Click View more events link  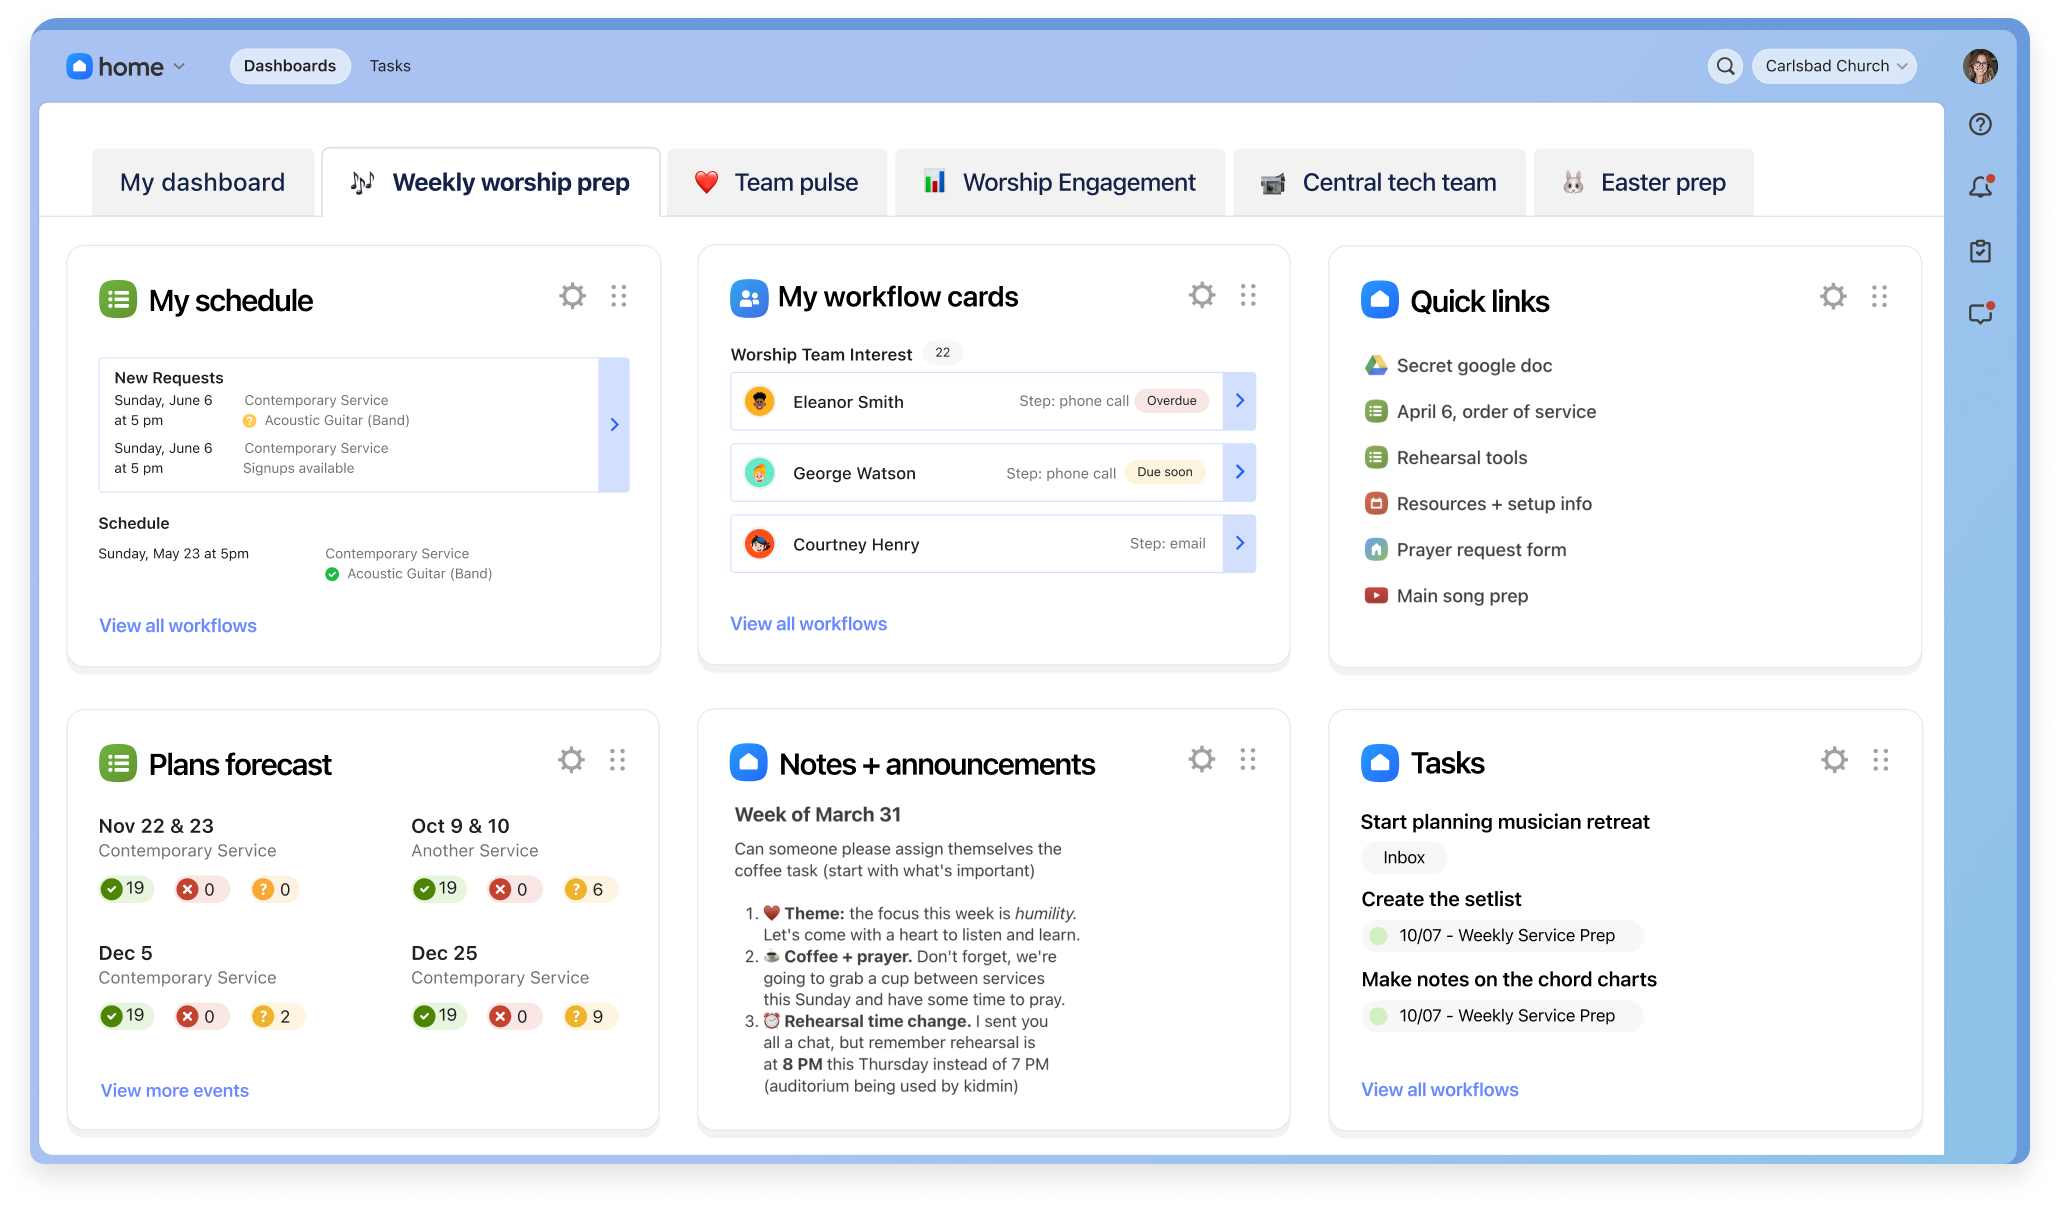pyautogui.click(x=174, y=1090)
